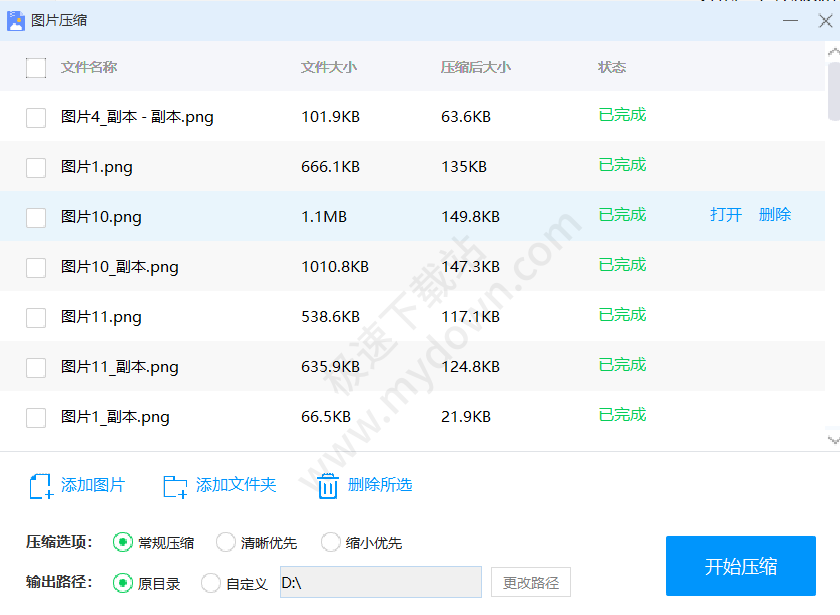
Task: Click the 添加文件夹 add folder icon
Action: pos(175,486)
